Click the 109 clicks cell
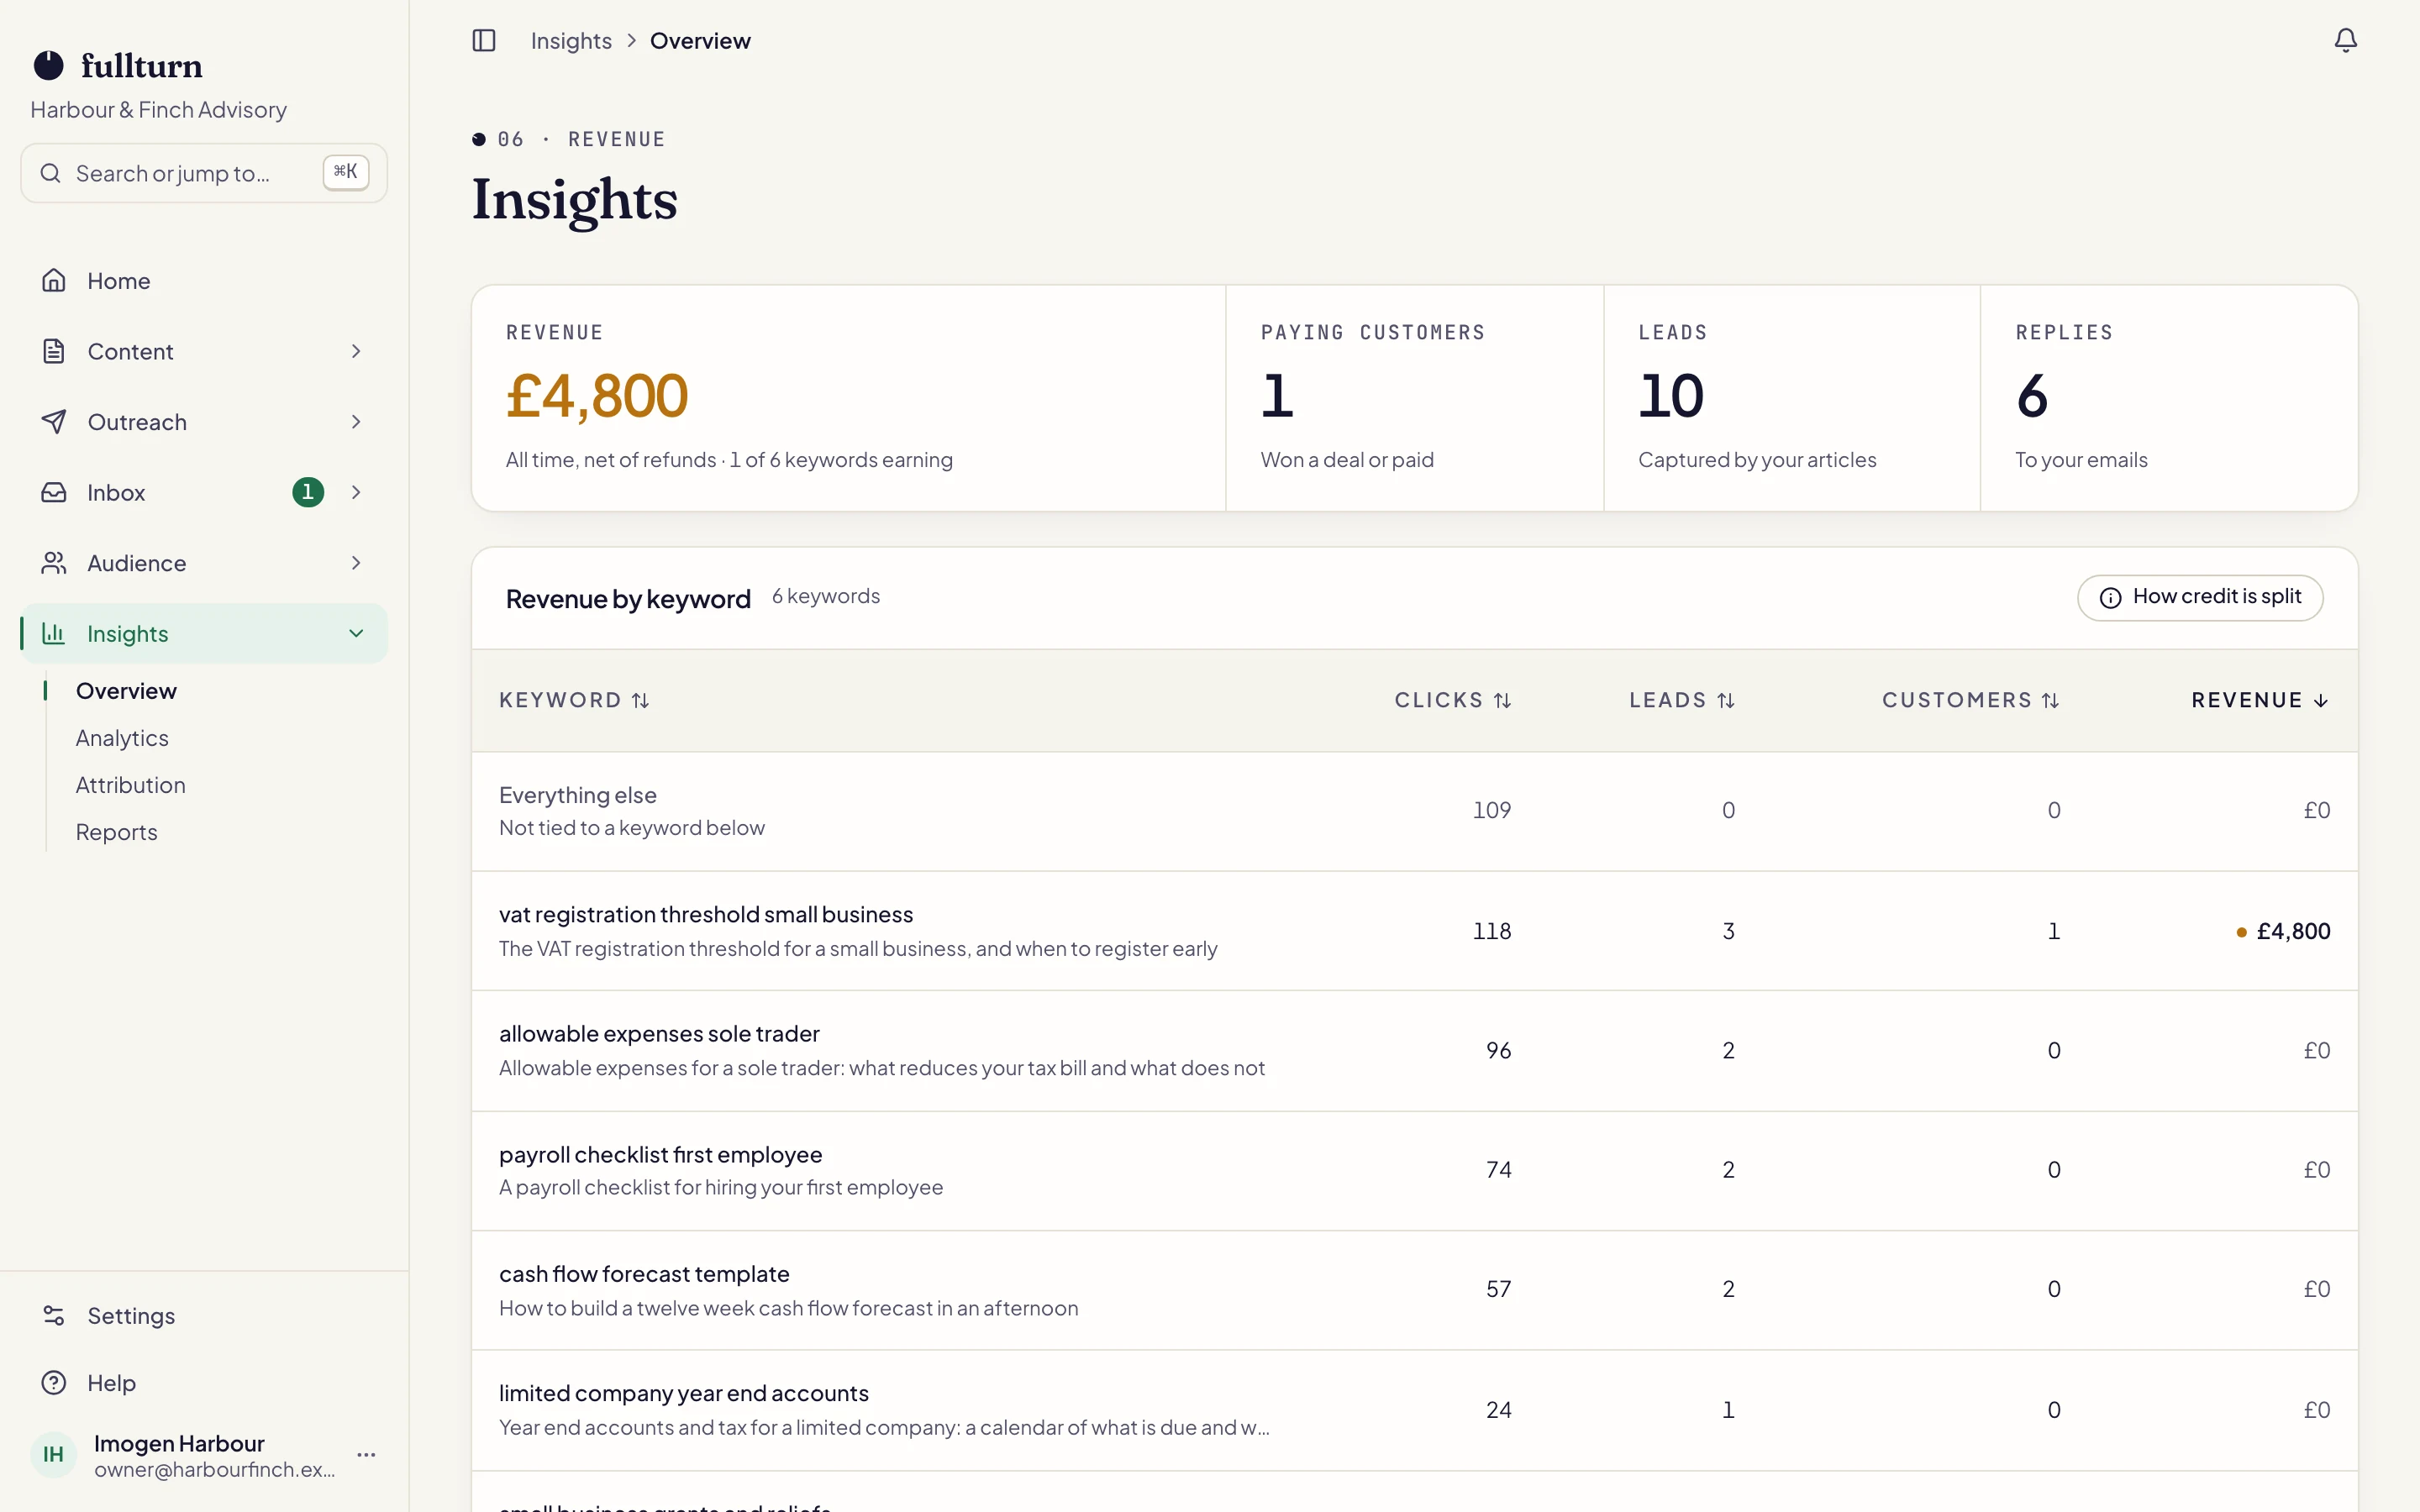This screenshot has width=2420, height=1512. [x=1491, y=810]
